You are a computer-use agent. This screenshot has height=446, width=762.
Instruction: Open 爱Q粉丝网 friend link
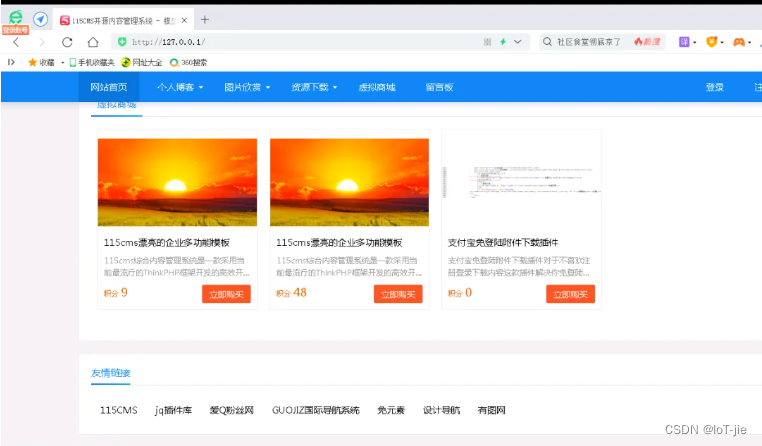(232, 410)
